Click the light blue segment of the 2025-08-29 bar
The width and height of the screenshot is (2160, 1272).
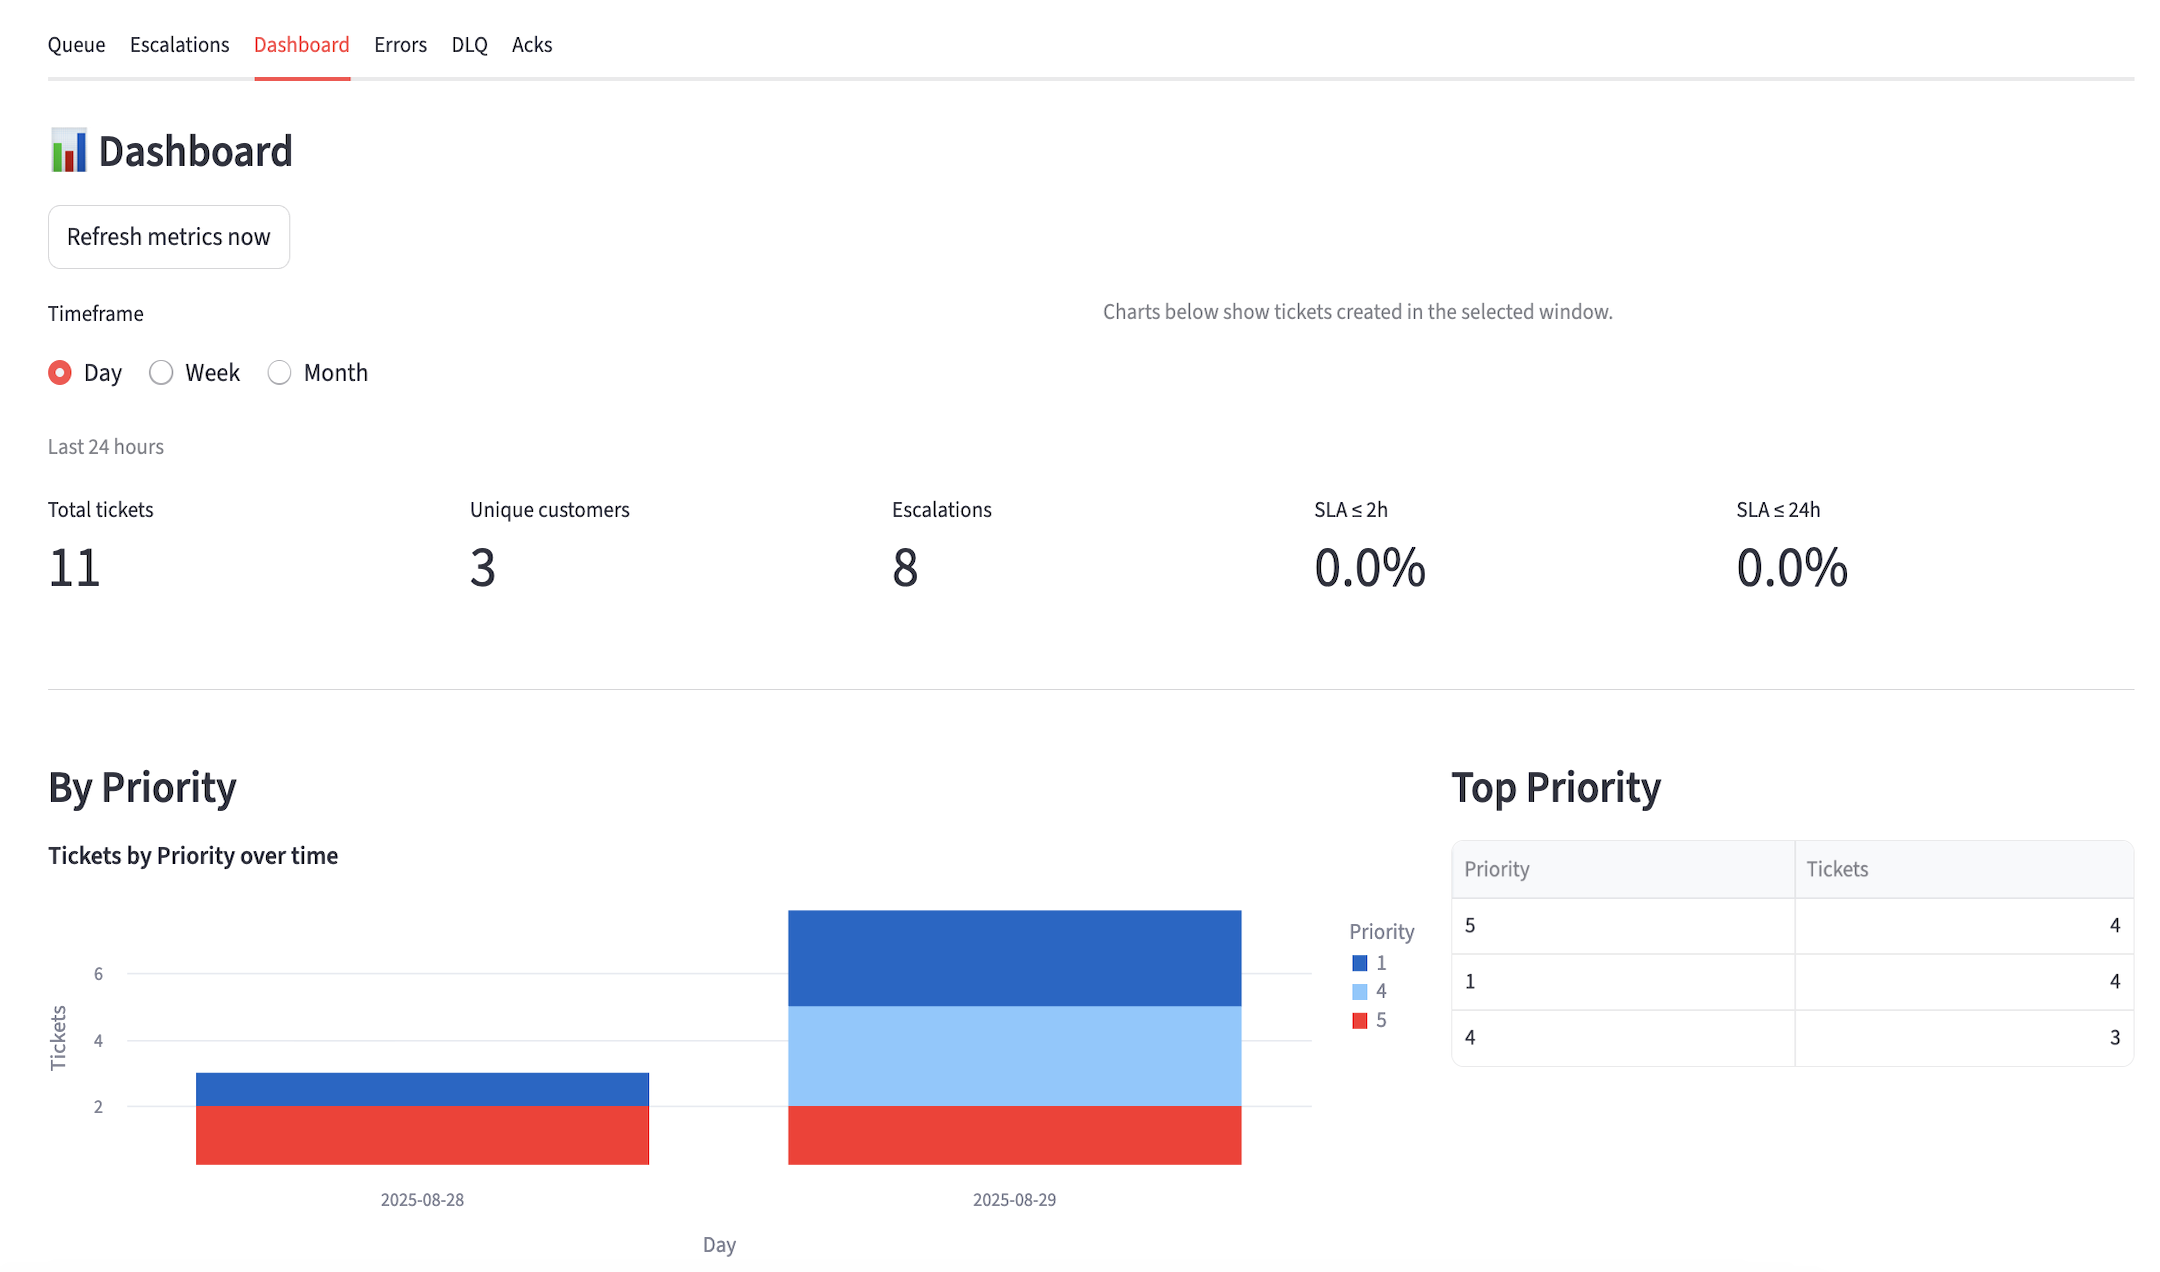[1014, 1055]
